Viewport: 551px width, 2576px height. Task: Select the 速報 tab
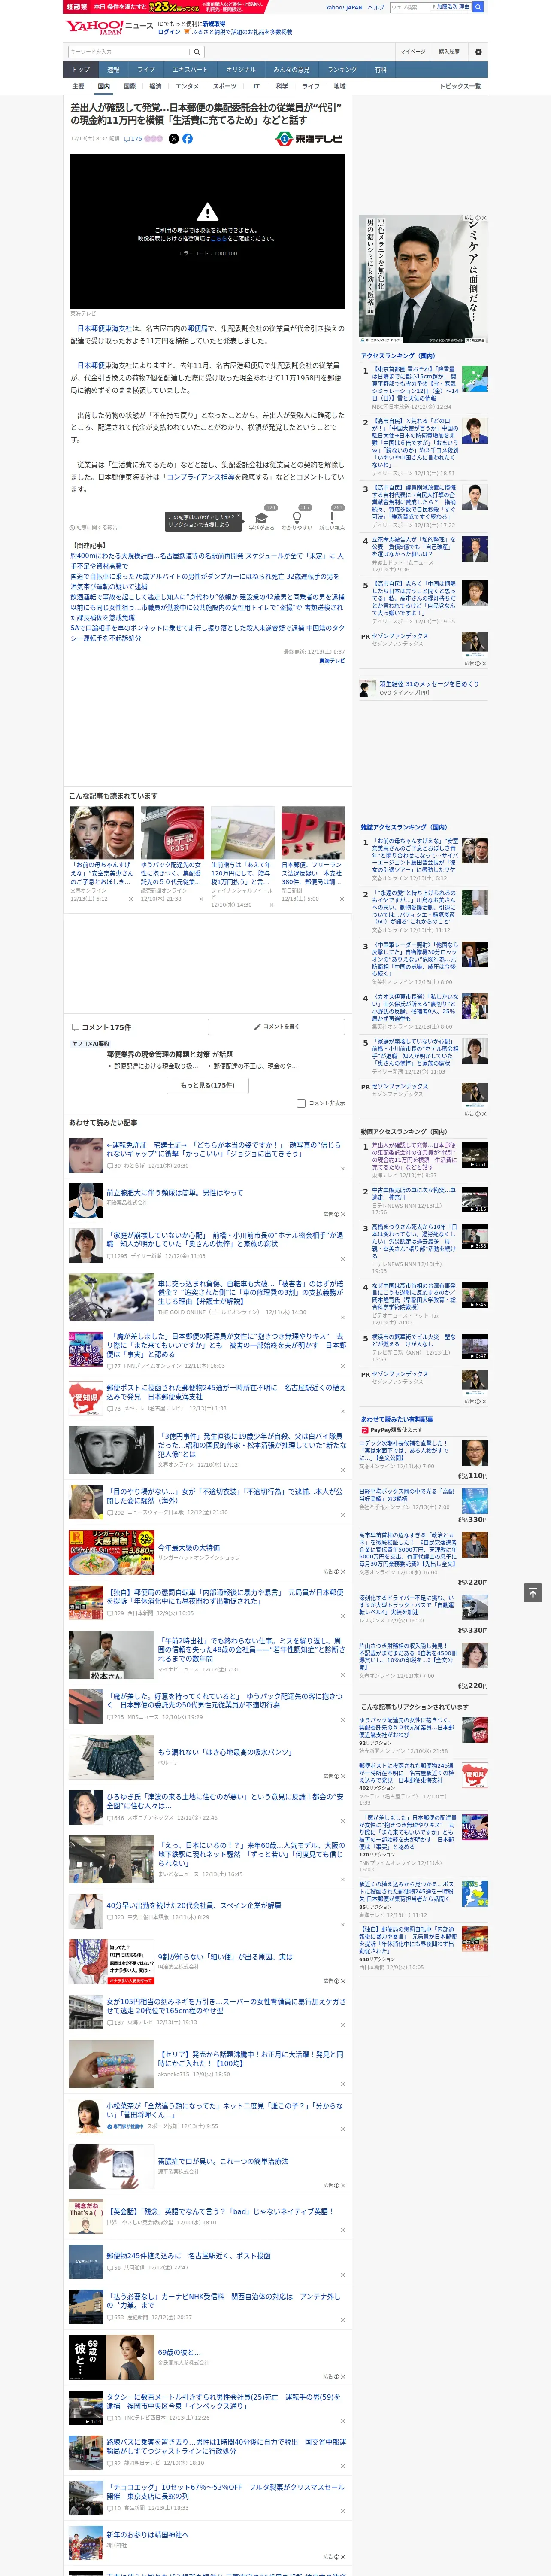(113, 70)
